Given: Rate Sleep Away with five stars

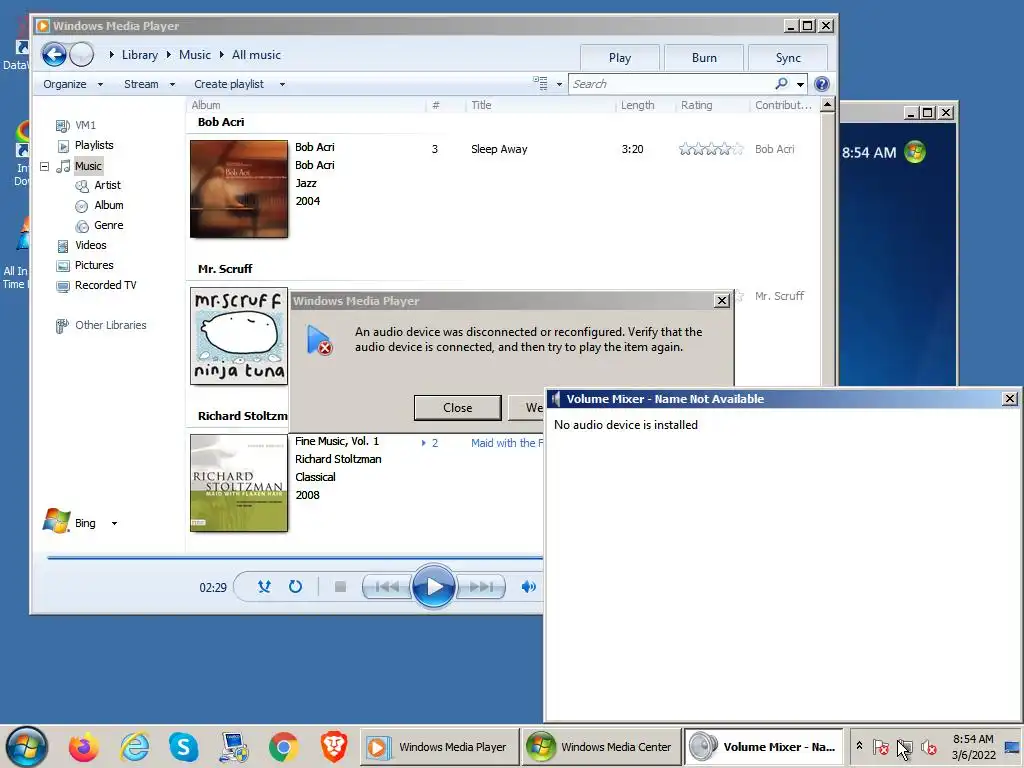Looking at the screenshot, I should 737,149.
